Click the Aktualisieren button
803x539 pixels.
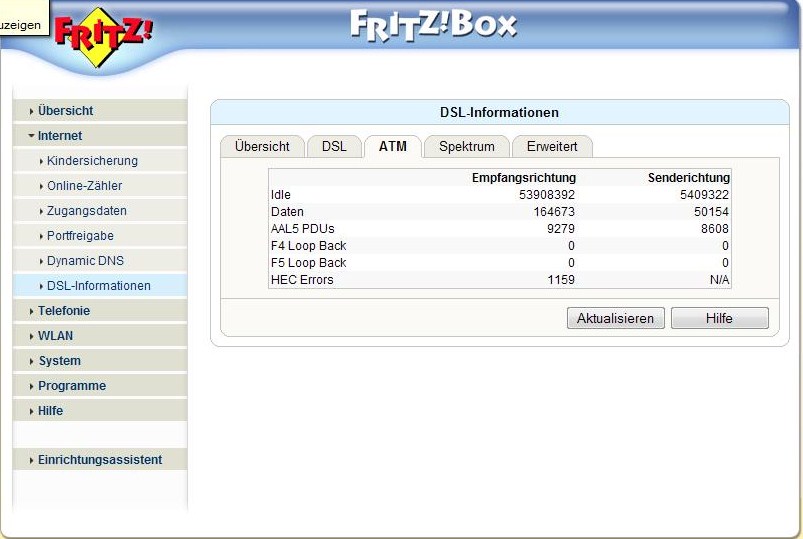click(616, 318)
